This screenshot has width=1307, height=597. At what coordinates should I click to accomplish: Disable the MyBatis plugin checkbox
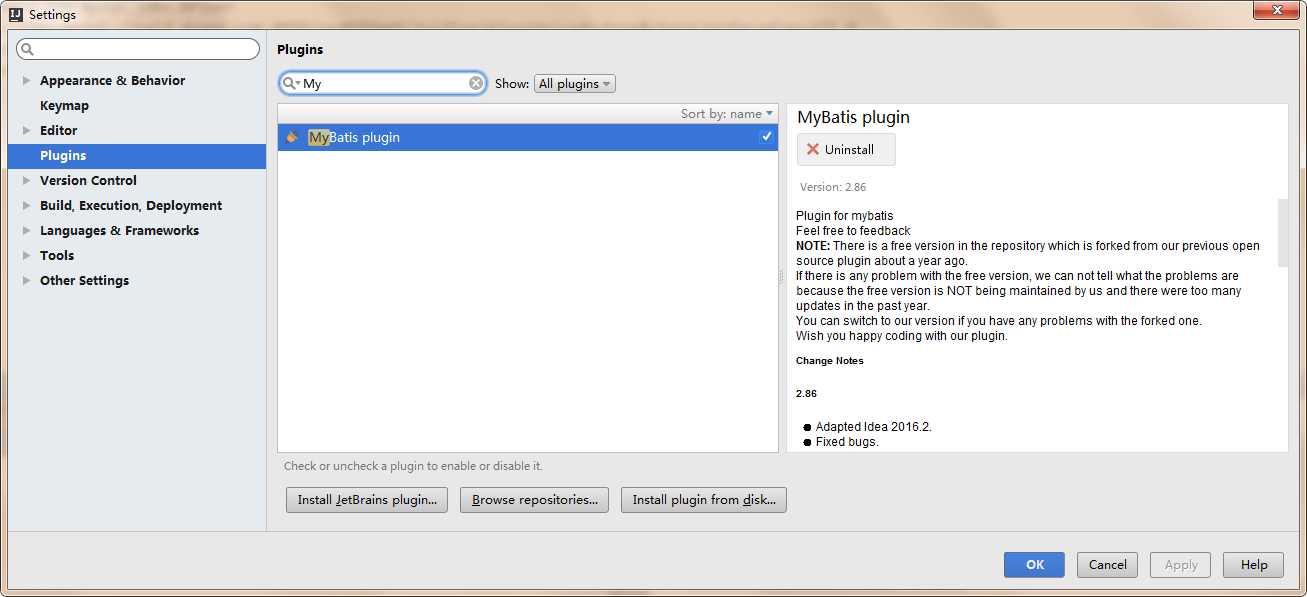(x=766, y=137)
